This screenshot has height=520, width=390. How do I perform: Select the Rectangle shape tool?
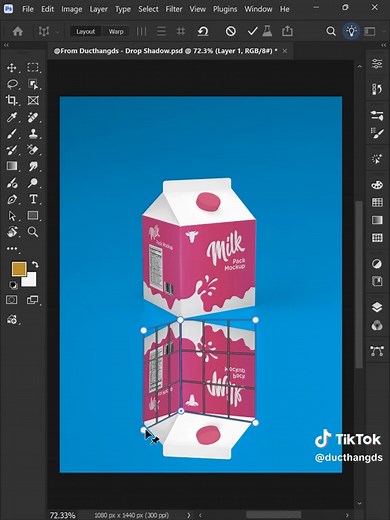(33, 215)
